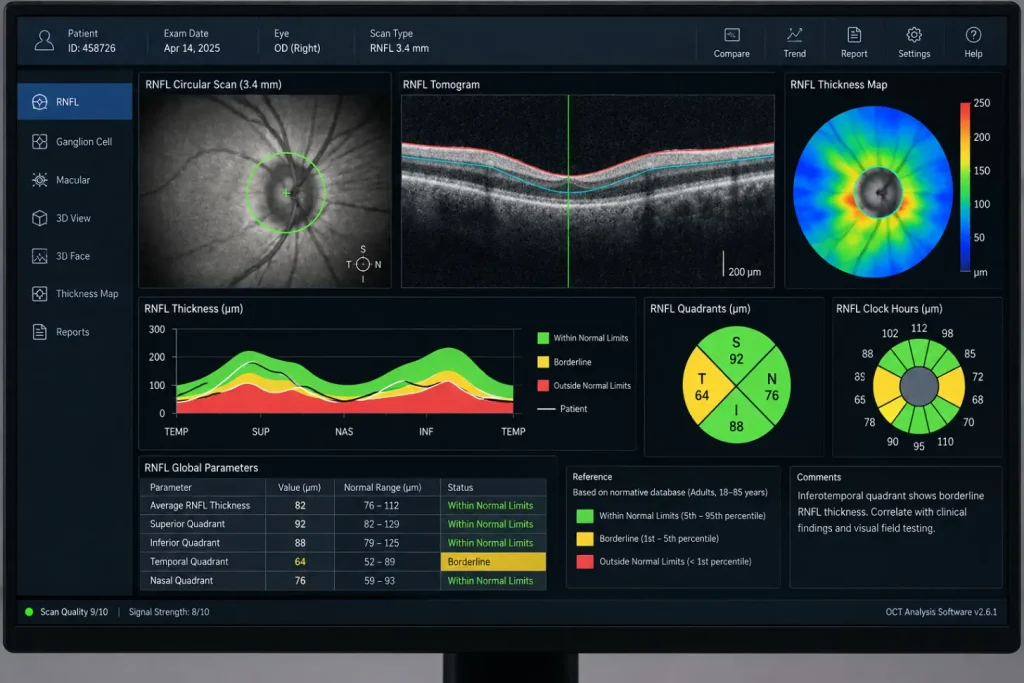Click the Value (µm) column header
Viewport: 1024px width, 683px height.
pyautogui.click(x=299, y=487)
